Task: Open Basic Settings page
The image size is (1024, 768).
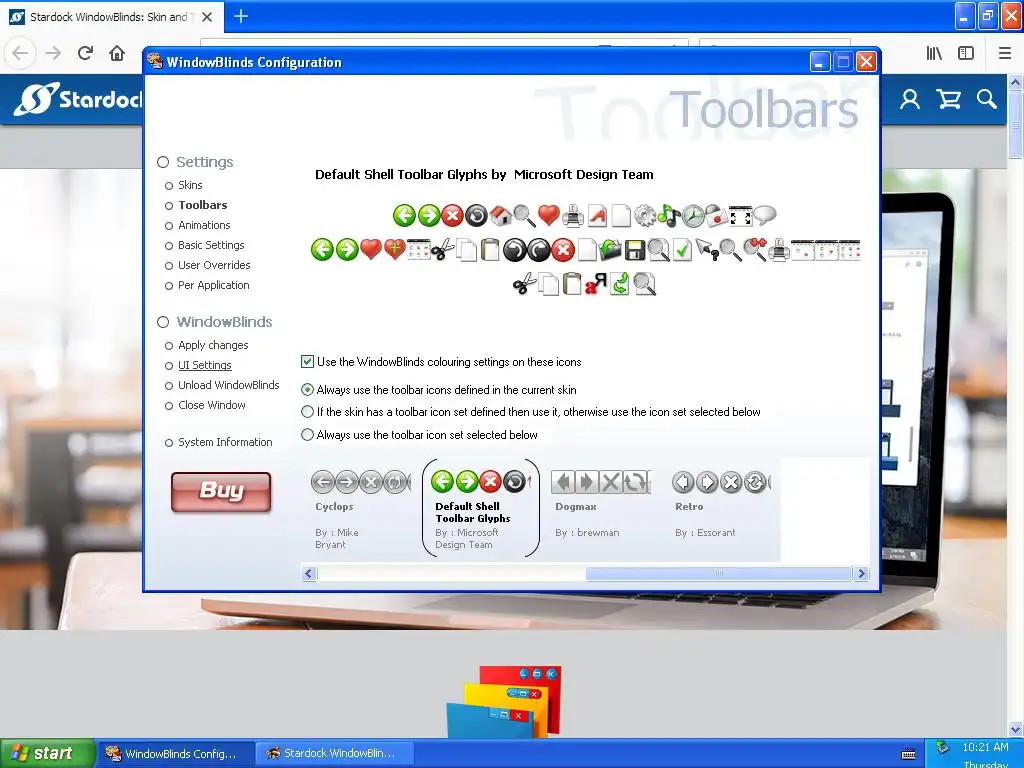Action: [x=211, y=246]
